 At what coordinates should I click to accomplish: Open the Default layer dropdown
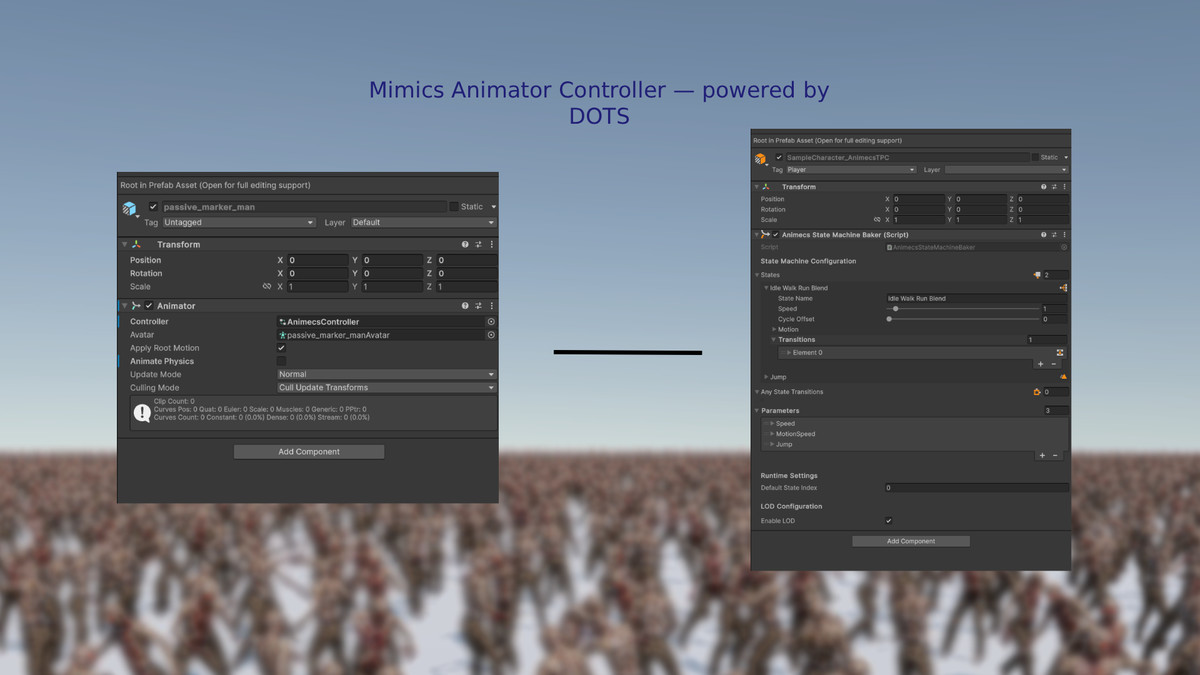[422, 222]
